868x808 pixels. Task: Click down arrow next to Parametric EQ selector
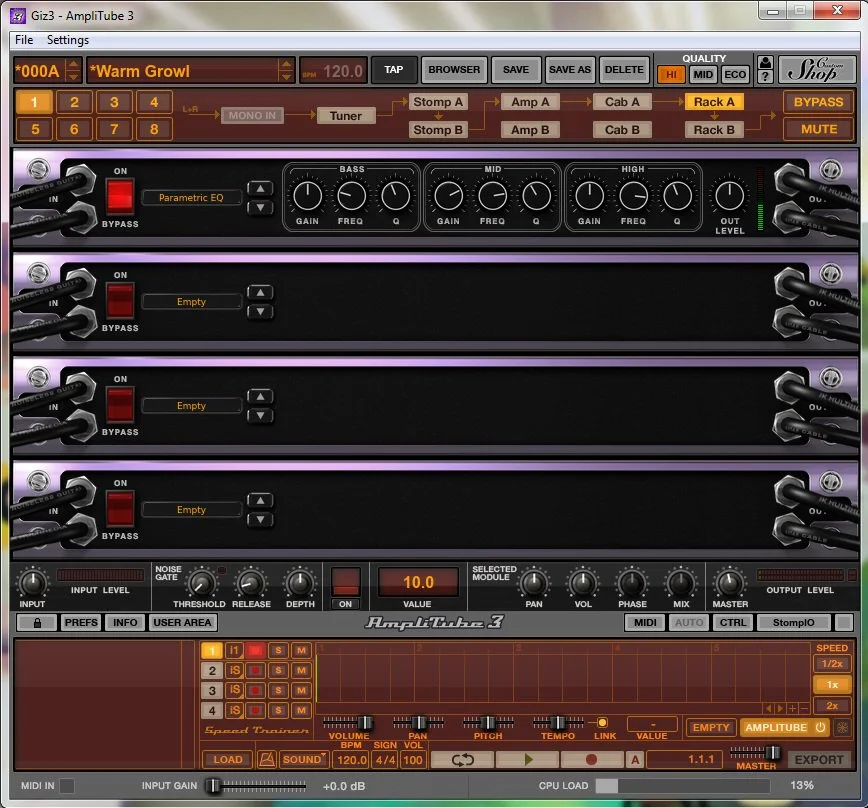(x=260, y=208)
